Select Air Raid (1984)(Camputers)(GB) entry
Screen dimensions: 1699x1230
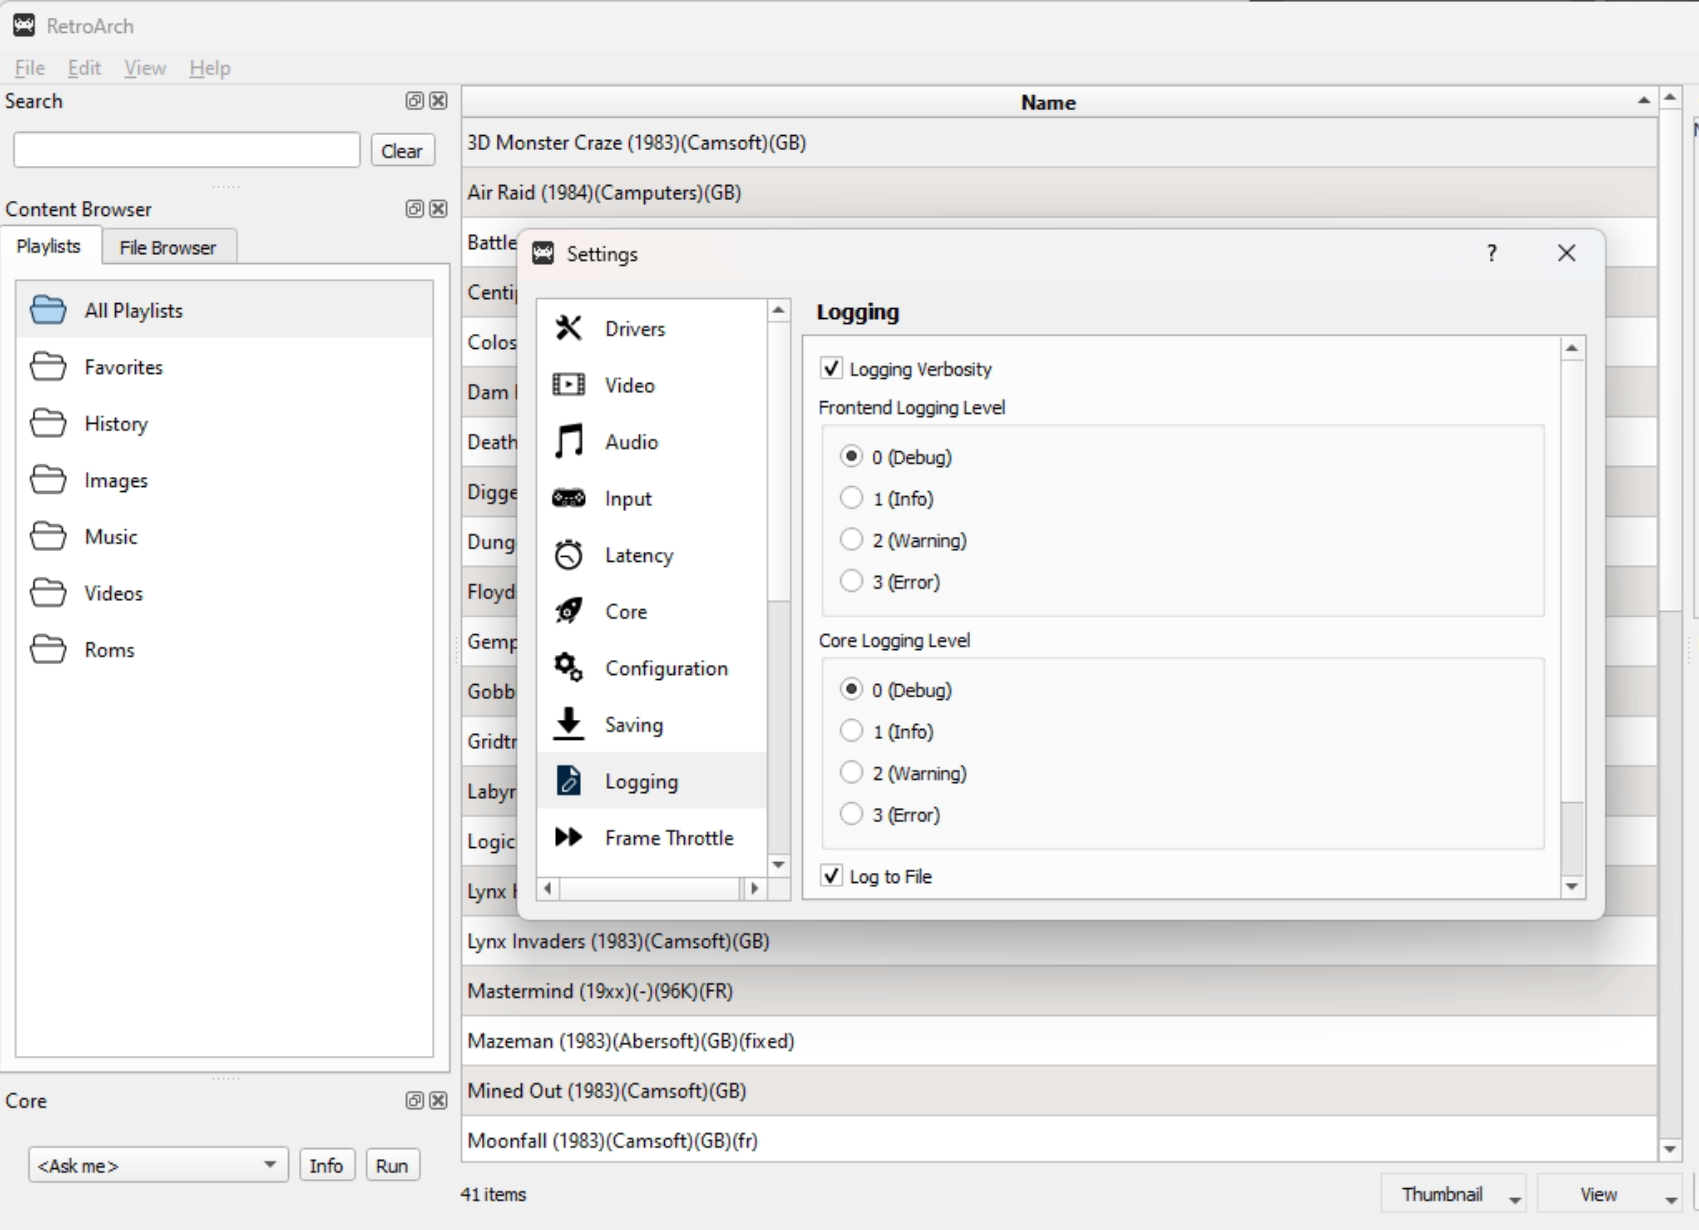[x=1059, y=192]
